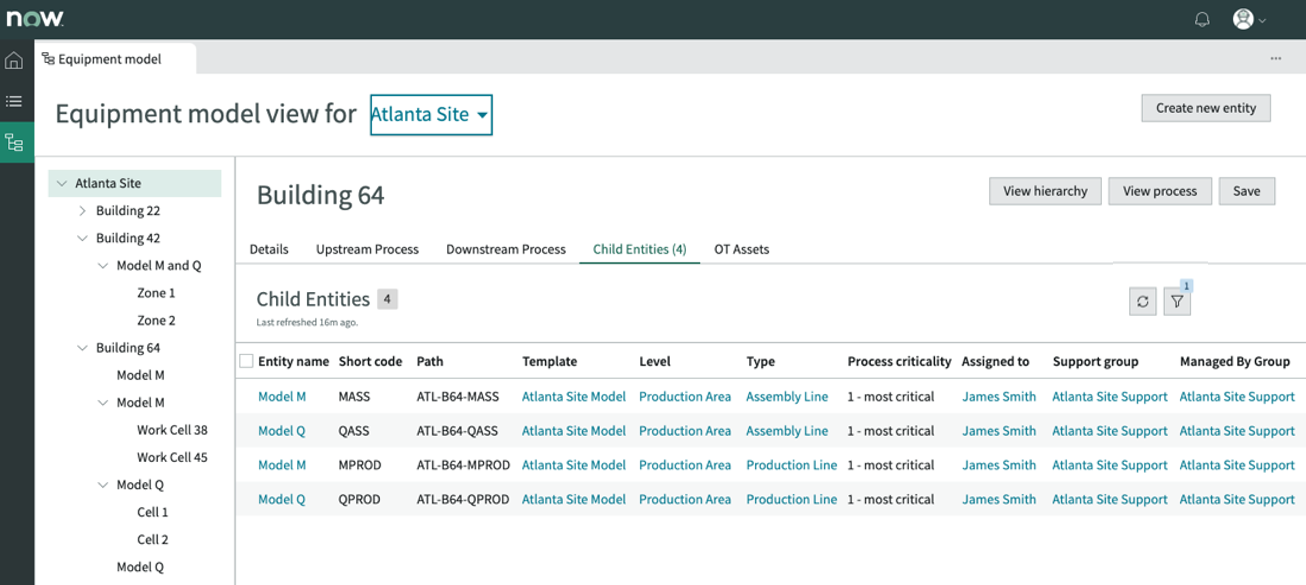Open Model M link in MPROD row
Screen dimensions: 1306x585
[x=282, y=465]
